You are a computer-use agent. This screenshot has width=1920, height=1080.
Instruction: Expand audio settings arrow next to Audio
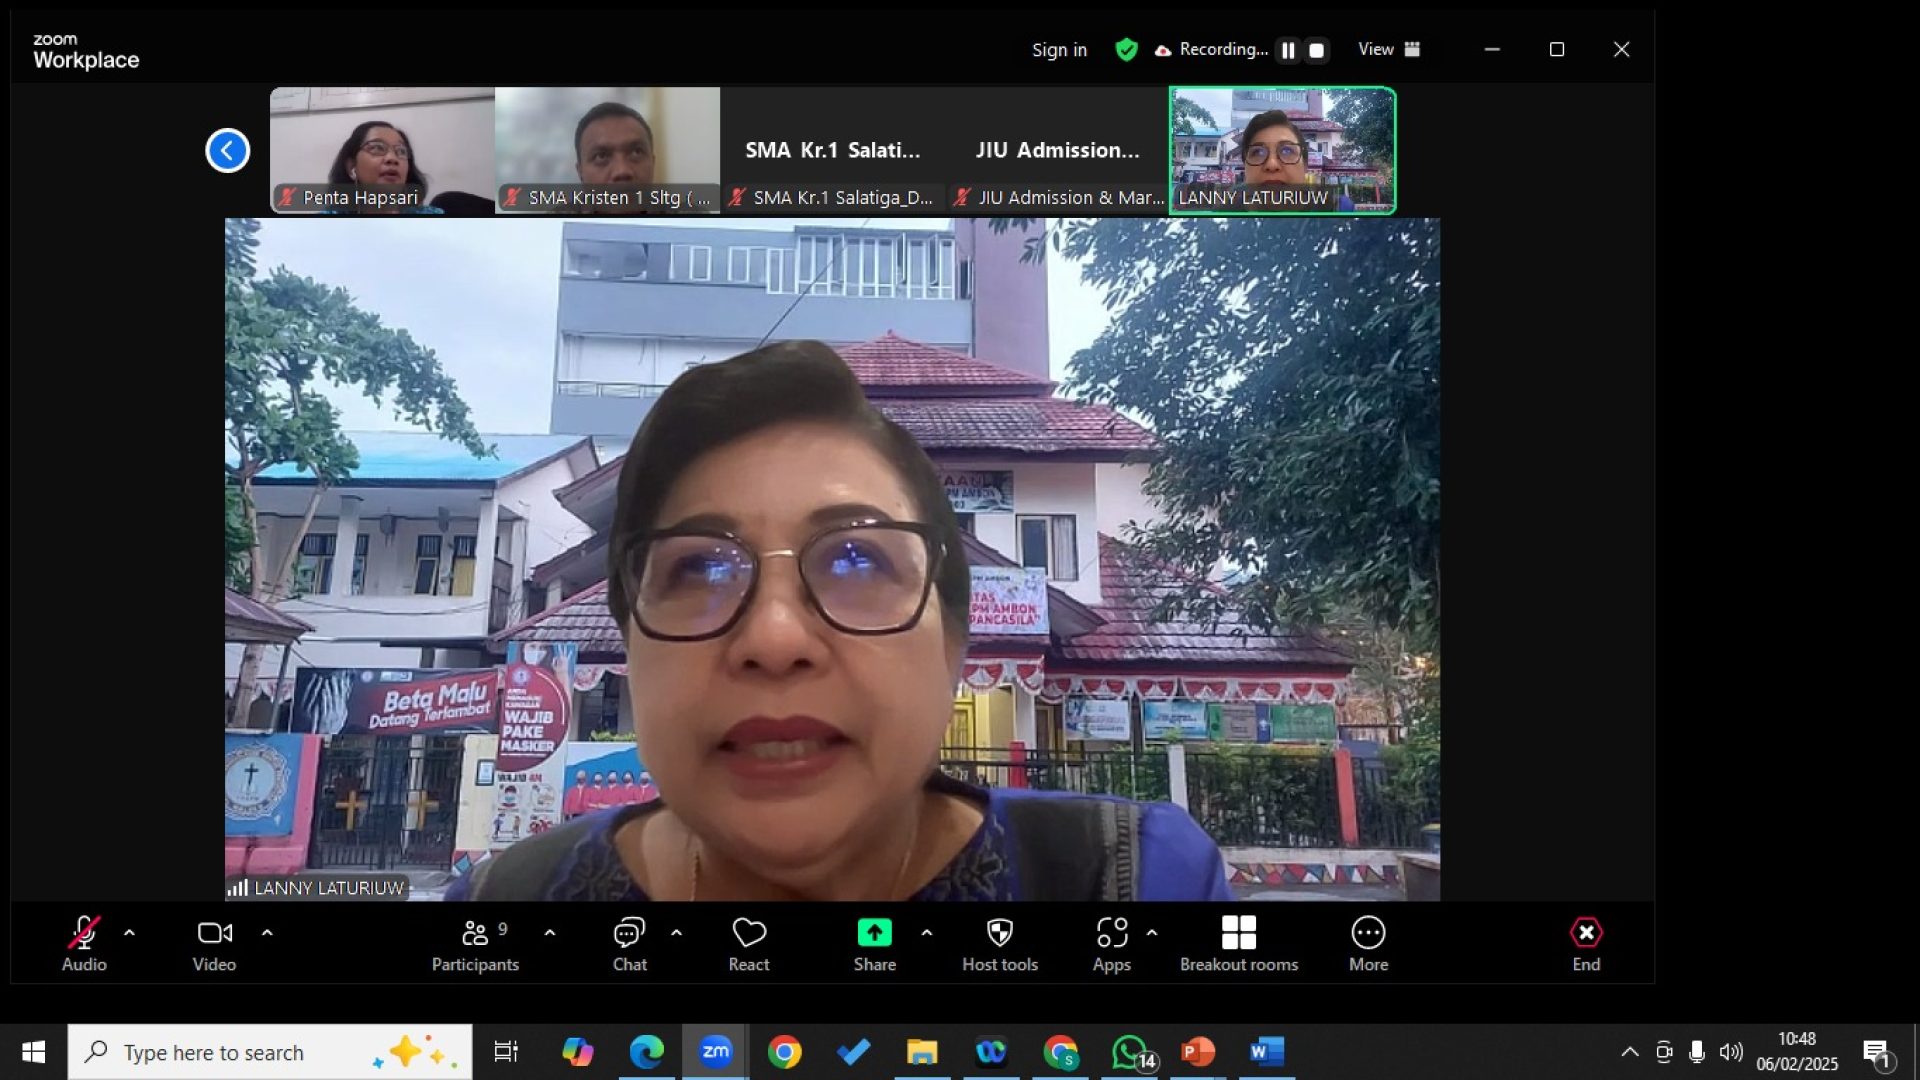(129, 932)
